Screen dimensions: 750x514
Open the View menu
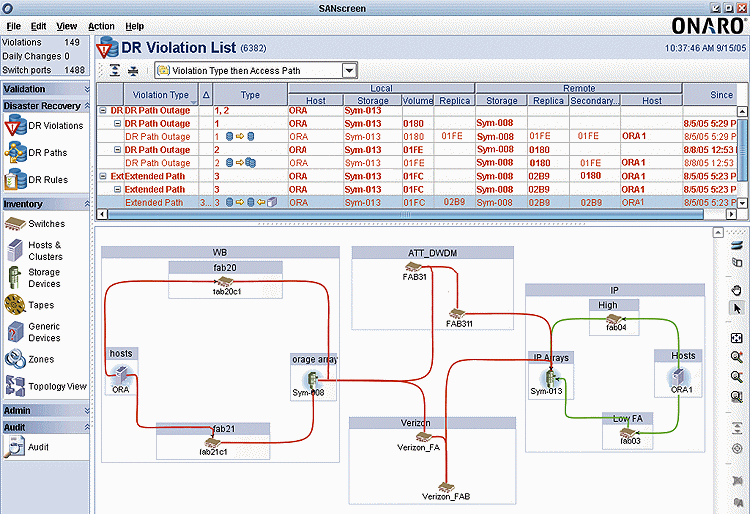point(66,26)
